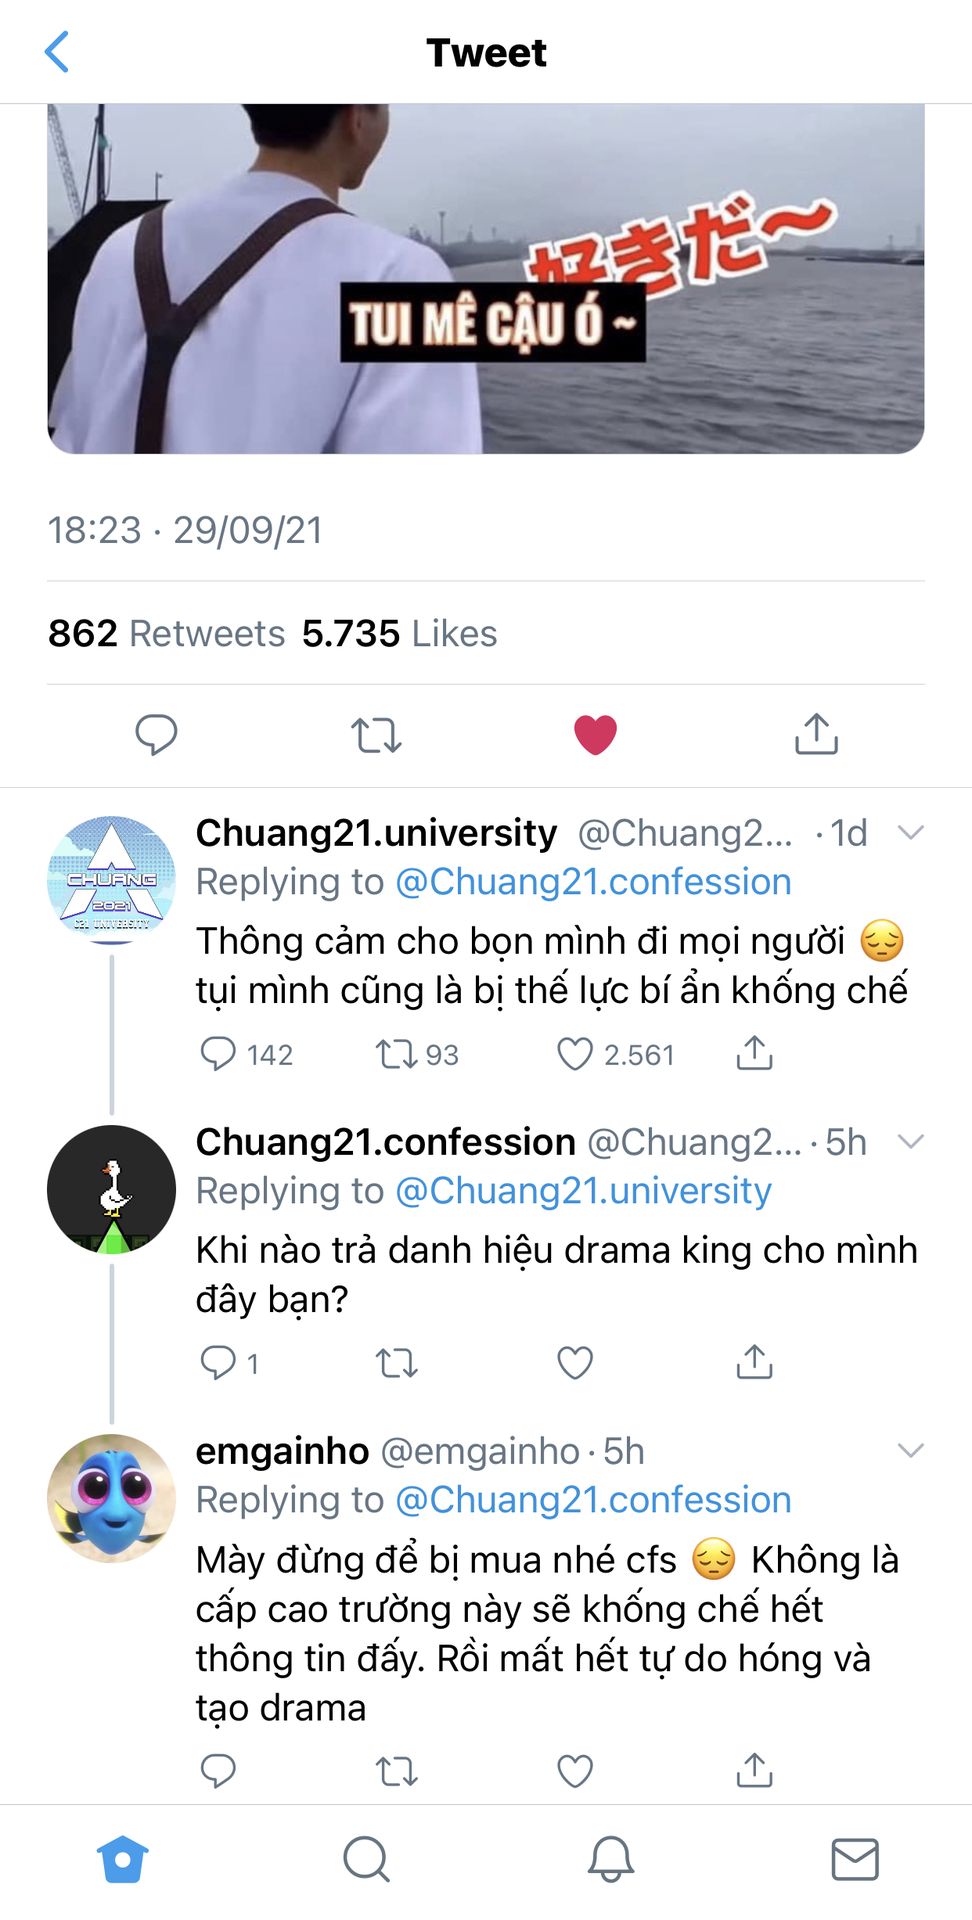Open the Notifications bell tab
Image resolution: width=972 pixels, height=1920 pixels.
[610, 1860]
